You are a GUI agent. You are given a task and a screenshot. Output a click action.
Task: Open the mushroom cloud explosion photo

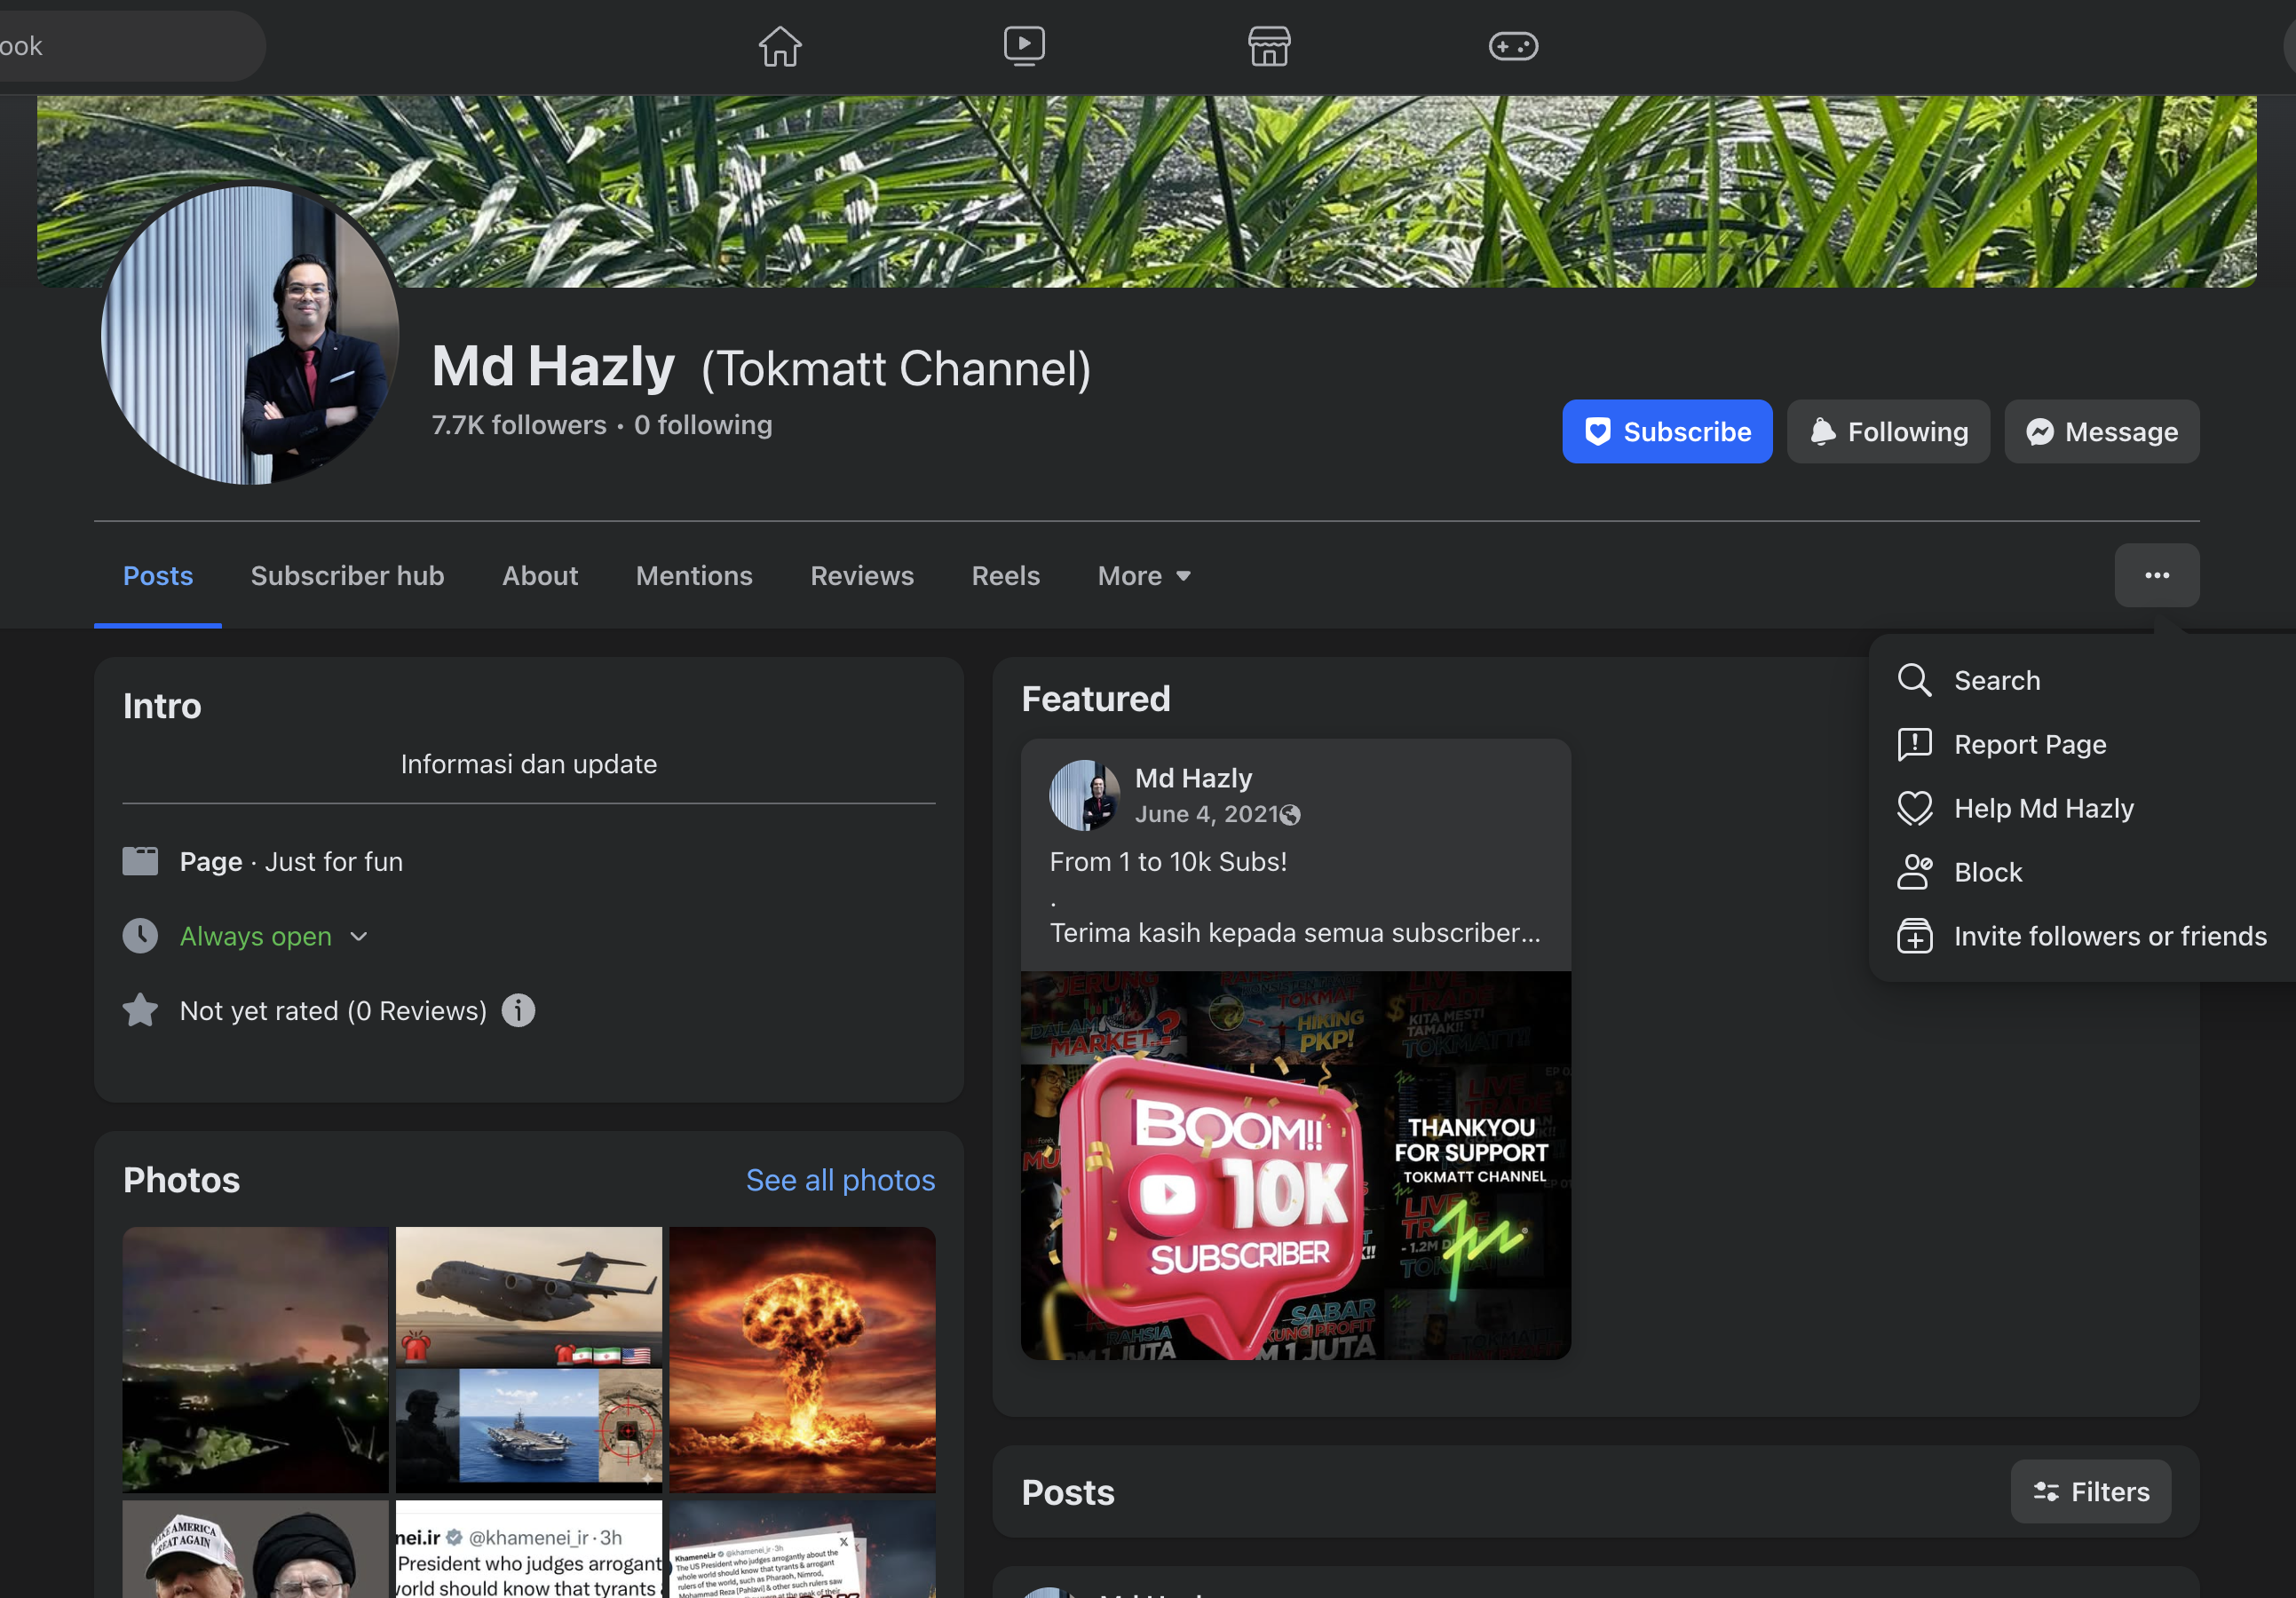click(802, 1360)
